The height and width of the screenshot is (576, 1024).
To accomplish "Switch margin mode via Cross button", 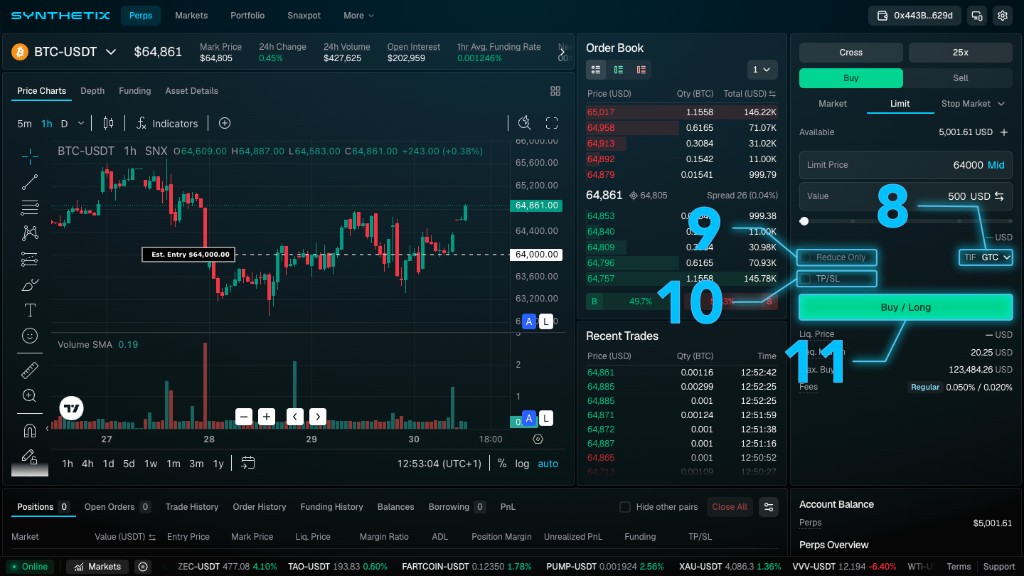I will (x=851, y=52).
